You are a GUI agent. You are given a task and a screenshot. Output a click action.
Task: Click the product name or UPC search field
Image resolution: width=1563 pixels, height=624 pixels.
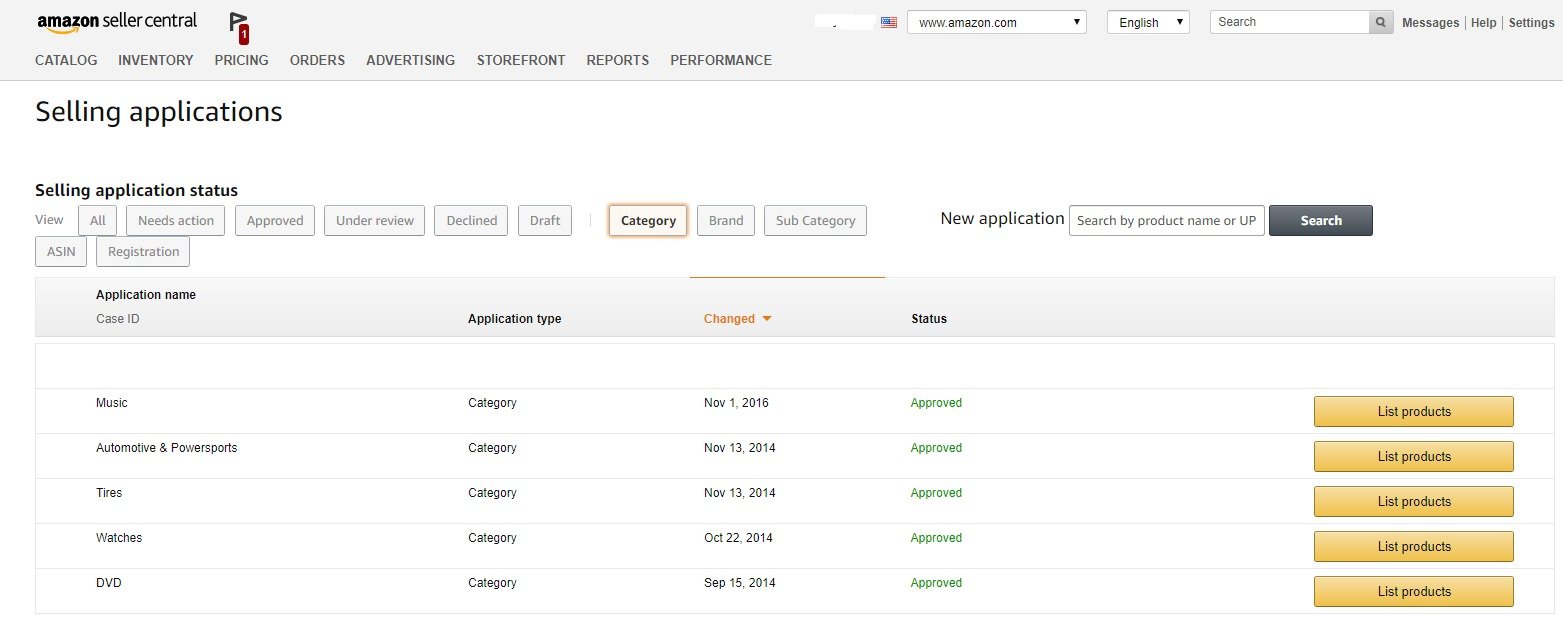click(x=1167, y=220)
